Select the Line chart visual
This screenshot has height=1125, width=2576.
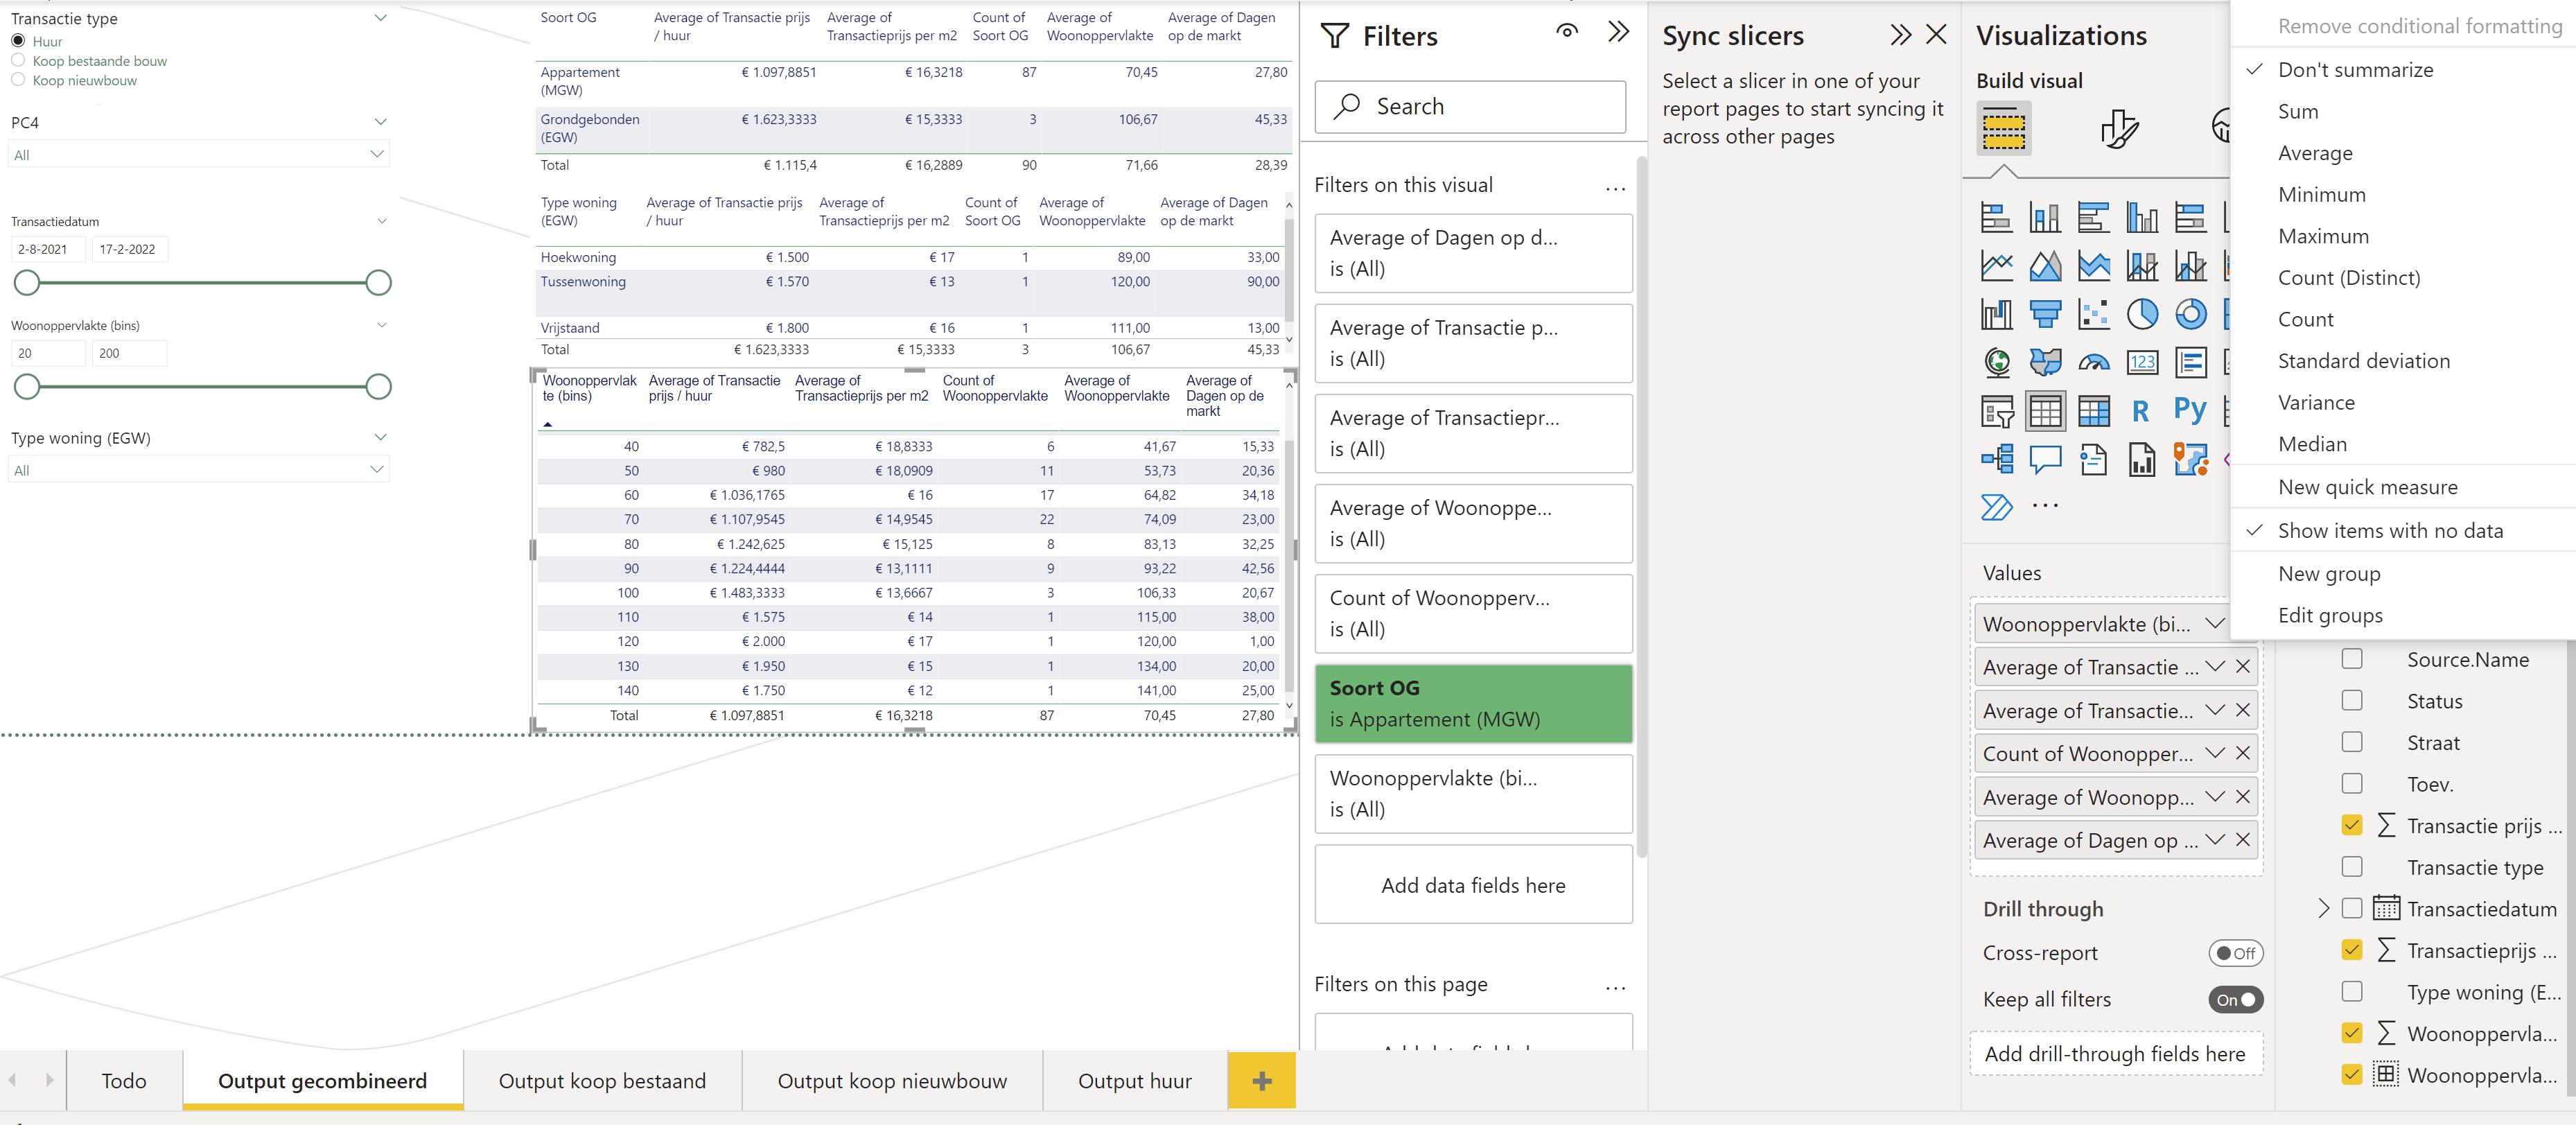tap(1996, 265)
